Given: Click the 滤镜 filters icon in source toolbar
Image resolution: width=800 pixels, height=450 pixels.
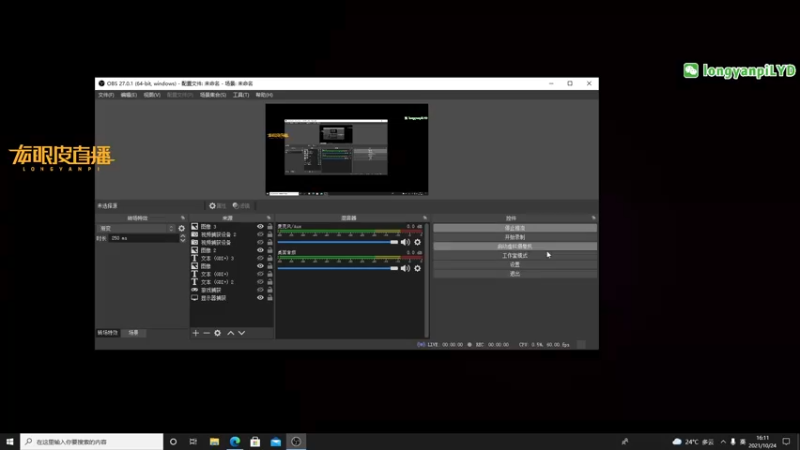Looking at the screenshot, I should 241,206.
